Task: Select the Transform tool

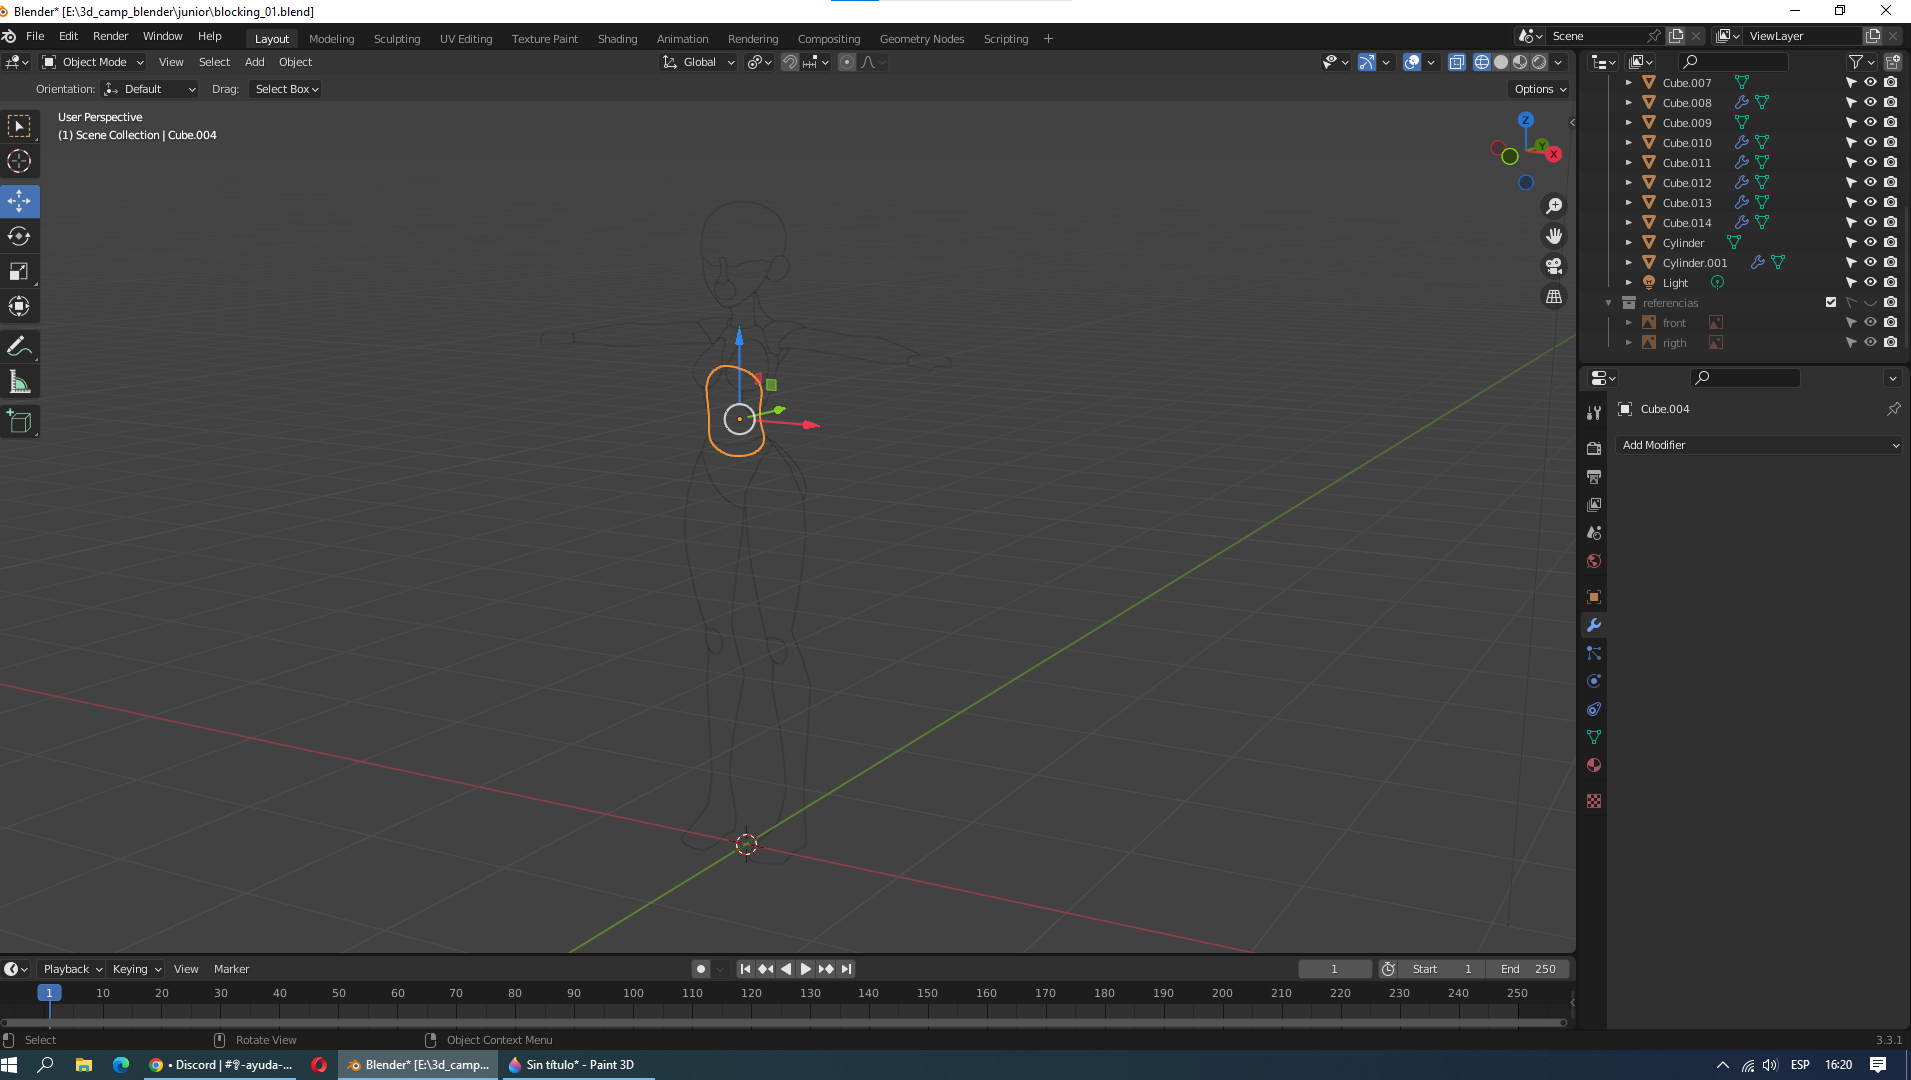Action: [x=19, y=306]
